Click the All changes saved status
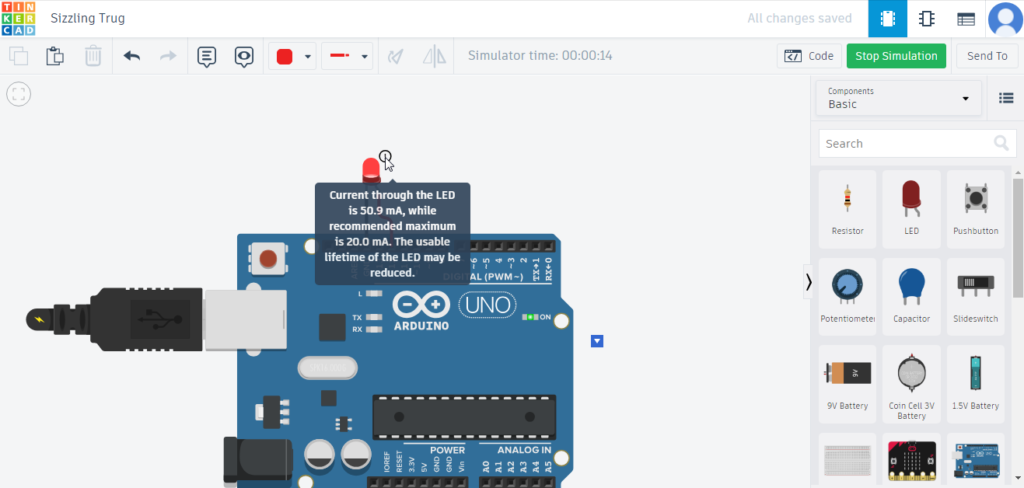Screen dimensions: 1024x488 coord(799,18)
